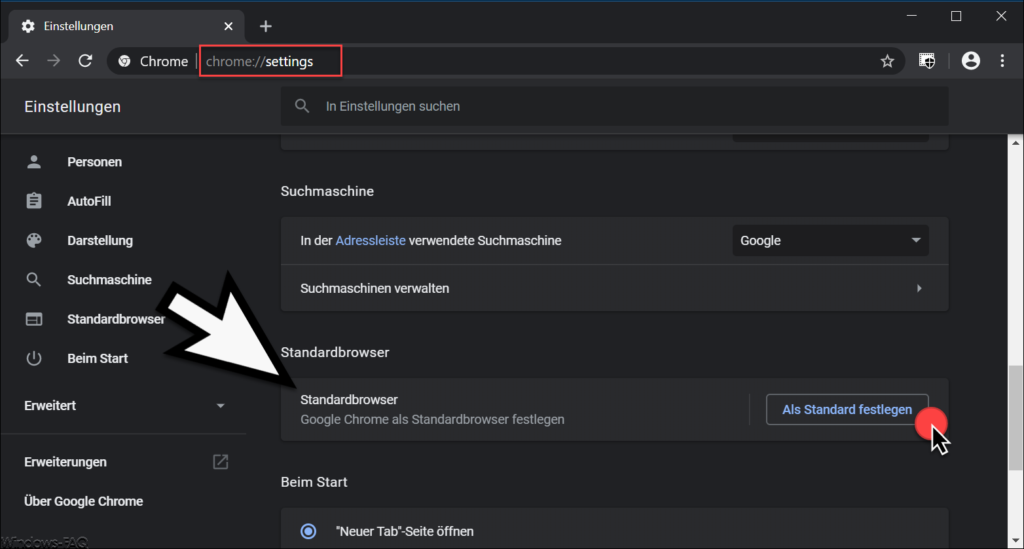Click the Standardbrowser window icon in the sidebar
The width and height of the screenshot is (1024, 549).
point(34,319)
